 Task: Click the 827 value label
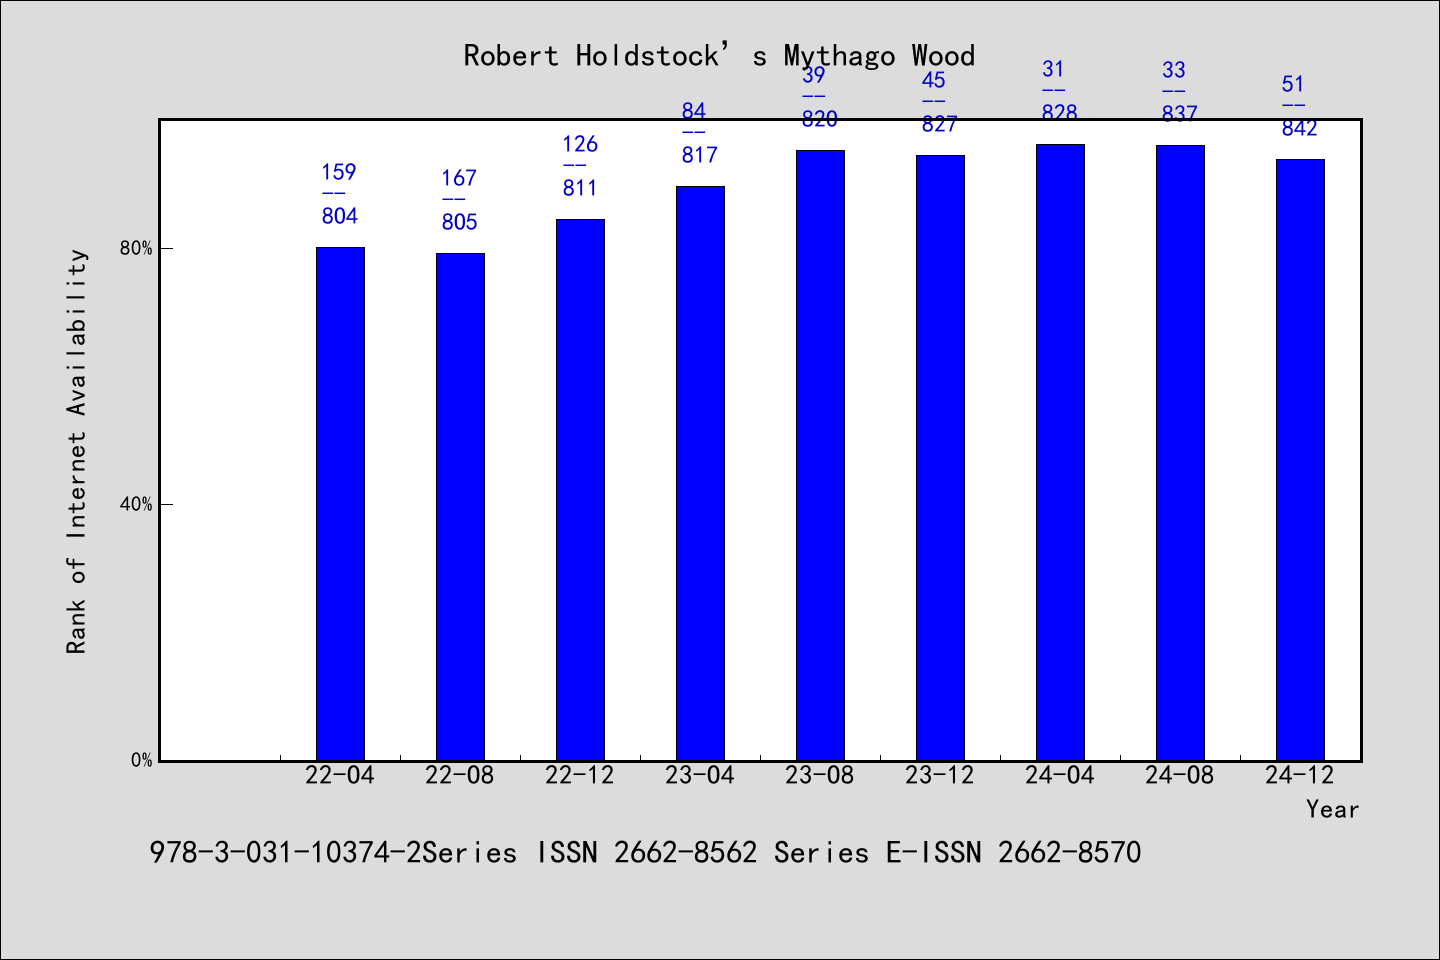[940, 124]
